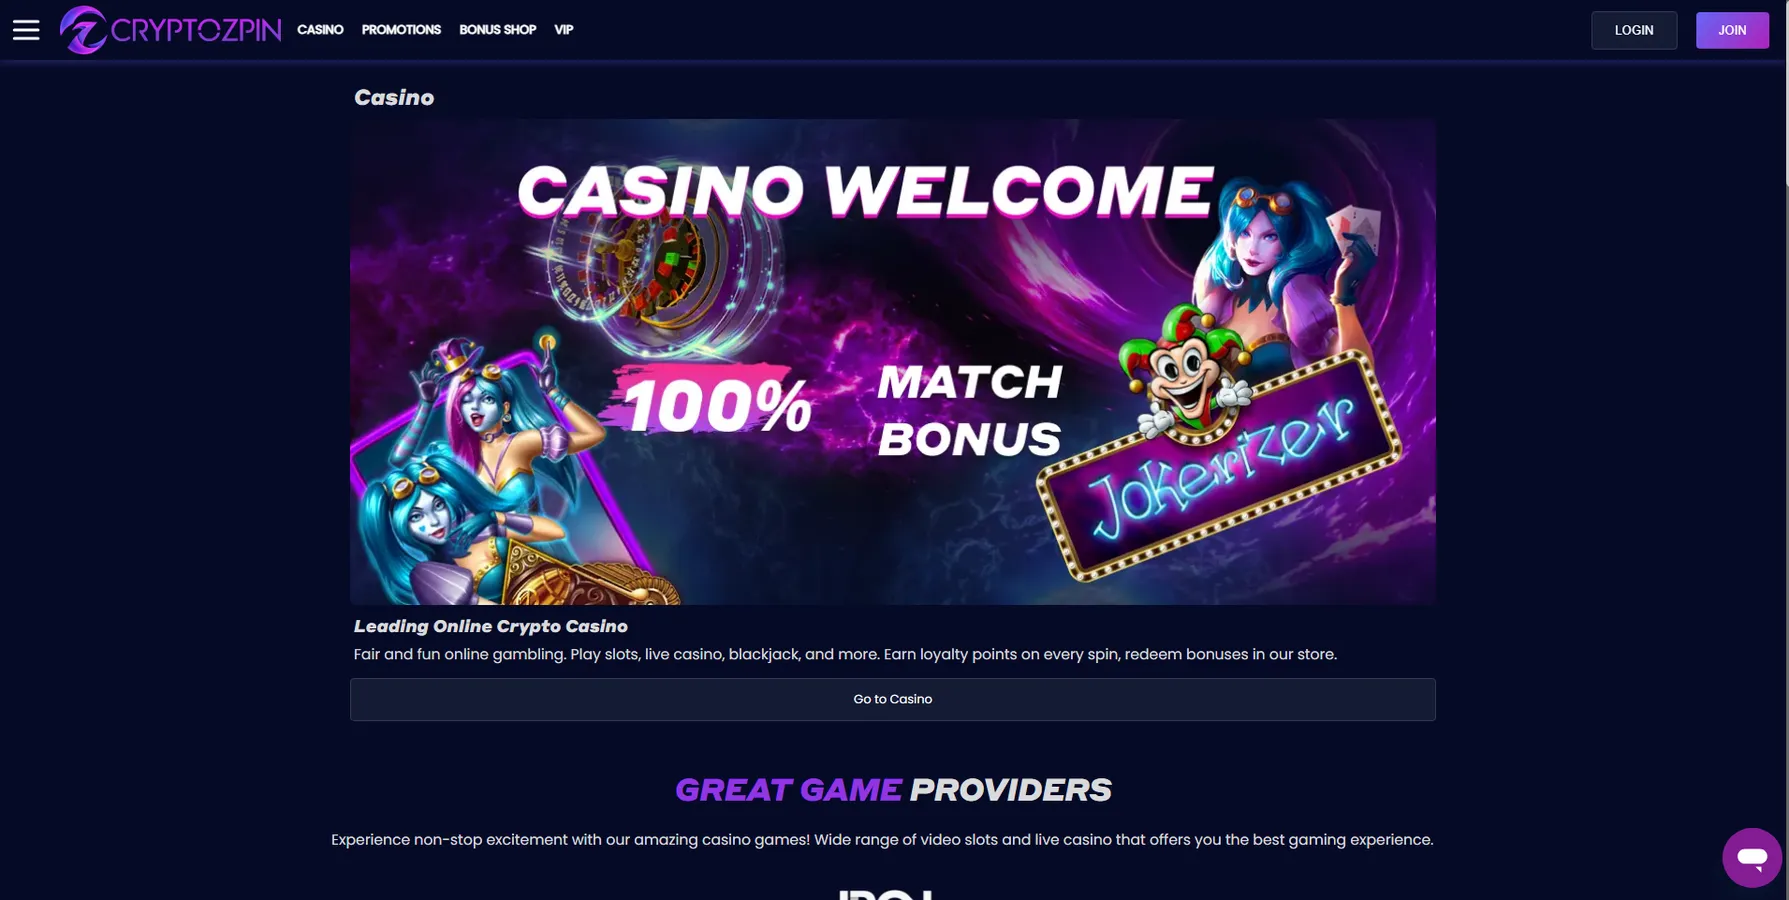Image resolution: width=1789 pixels, height=900 pixels.
Task: Click the Jokerizer neon sign
Action: coord(1220,465)
